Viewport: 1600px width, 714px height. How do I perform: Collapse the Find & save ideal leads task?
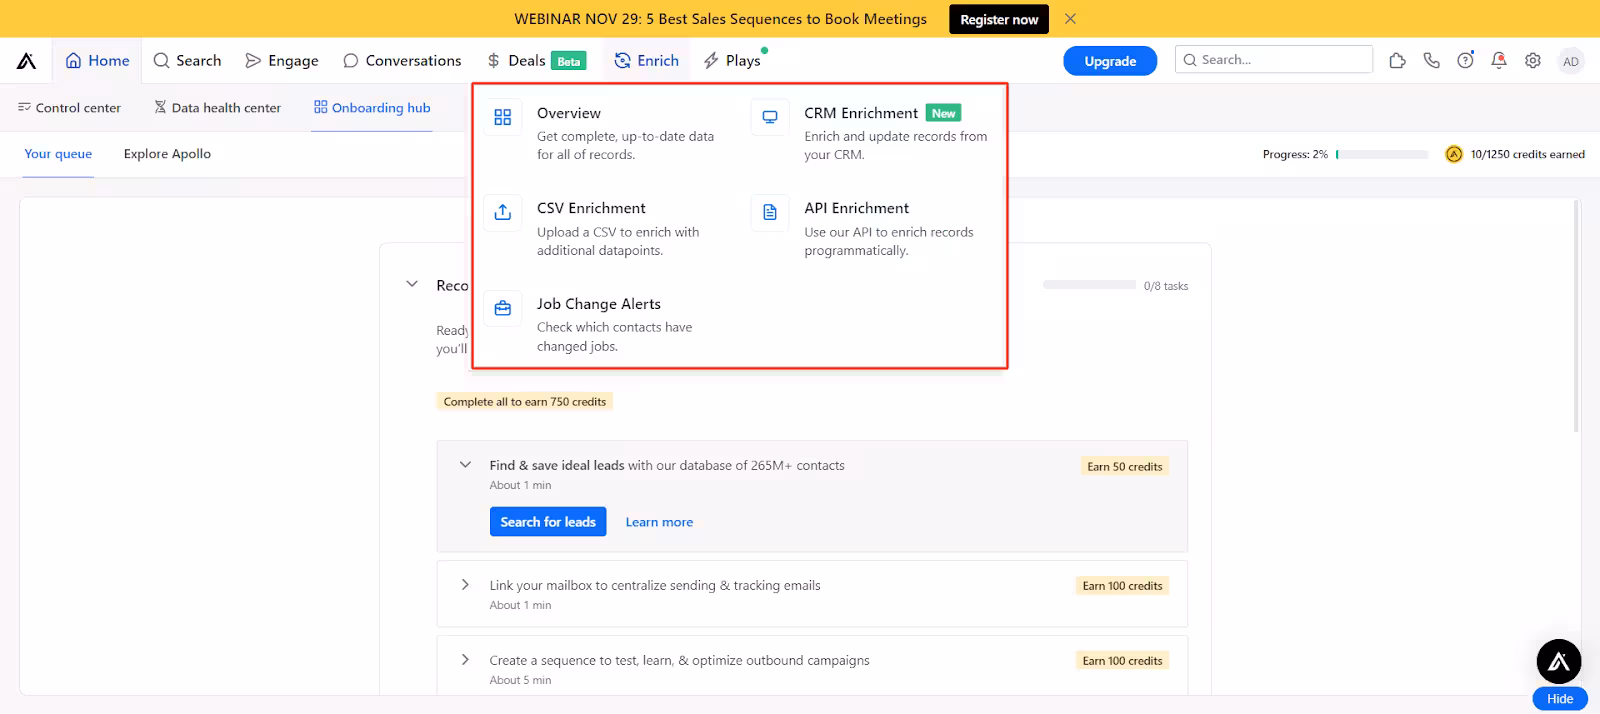click(465, 465)
